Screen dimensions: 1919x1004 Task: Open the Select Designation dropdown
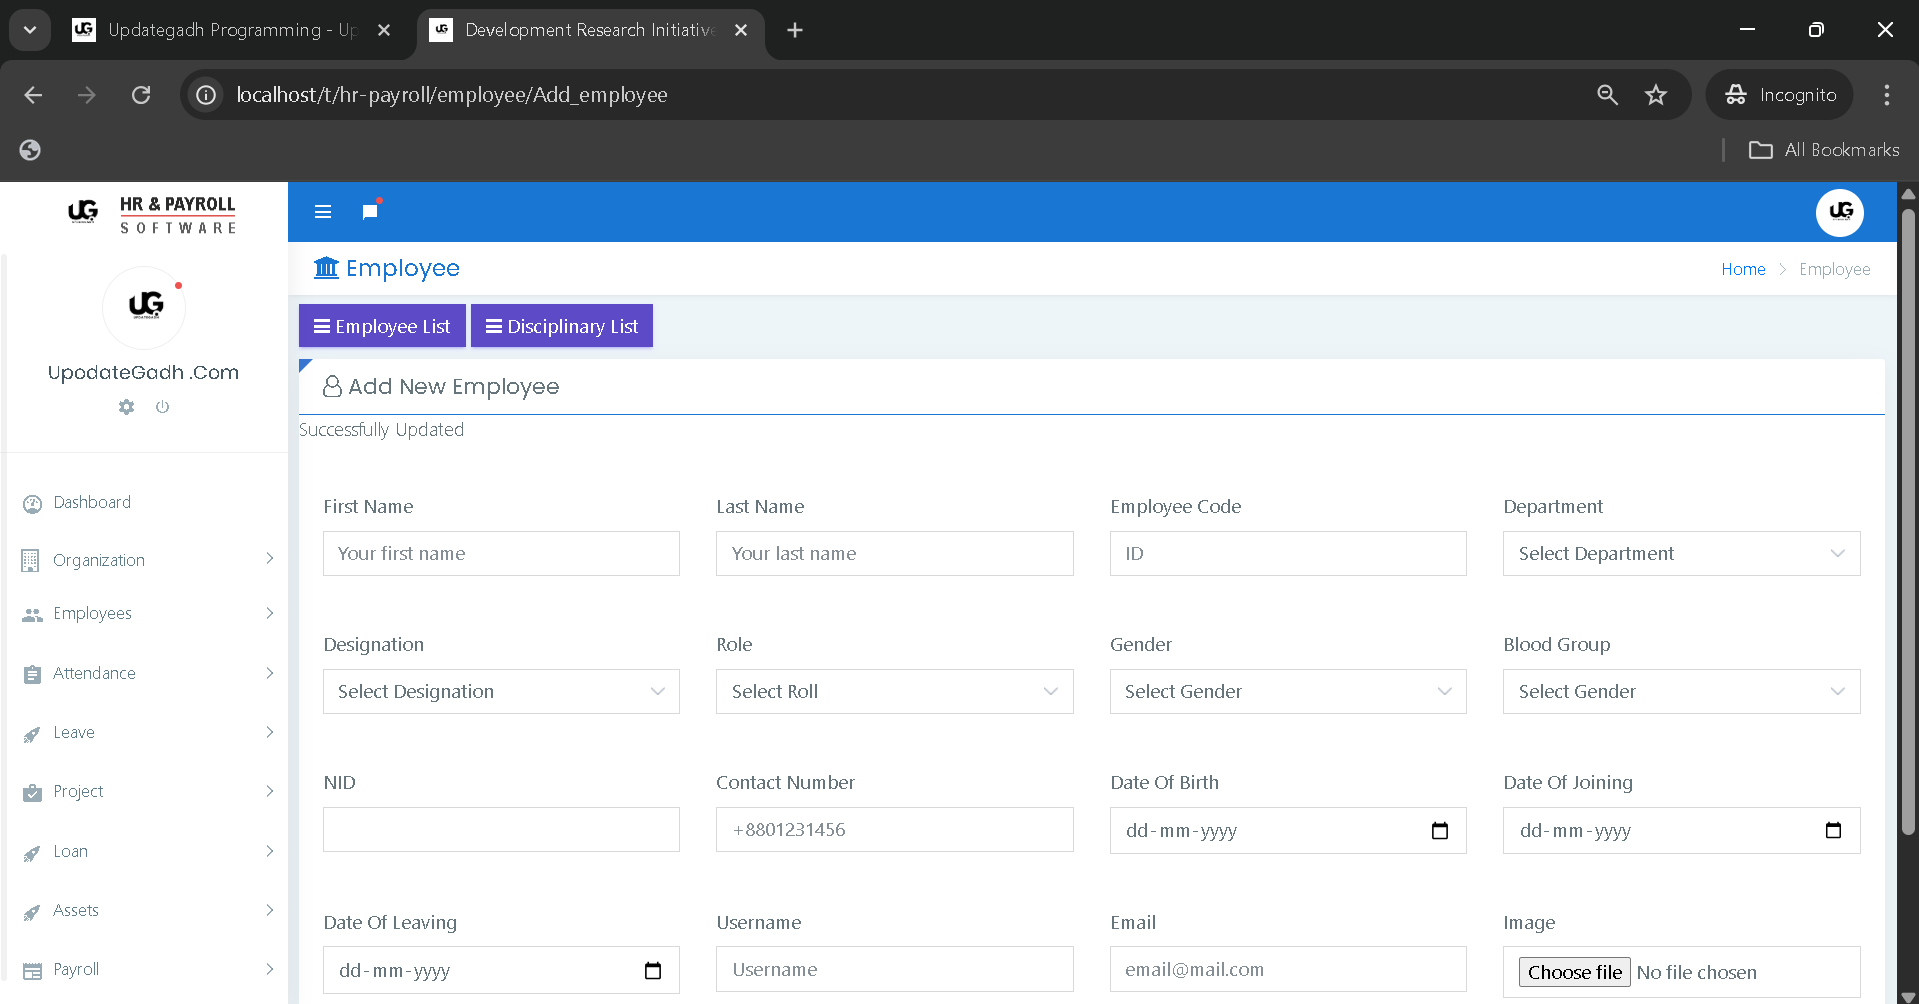tap(501, 692)
